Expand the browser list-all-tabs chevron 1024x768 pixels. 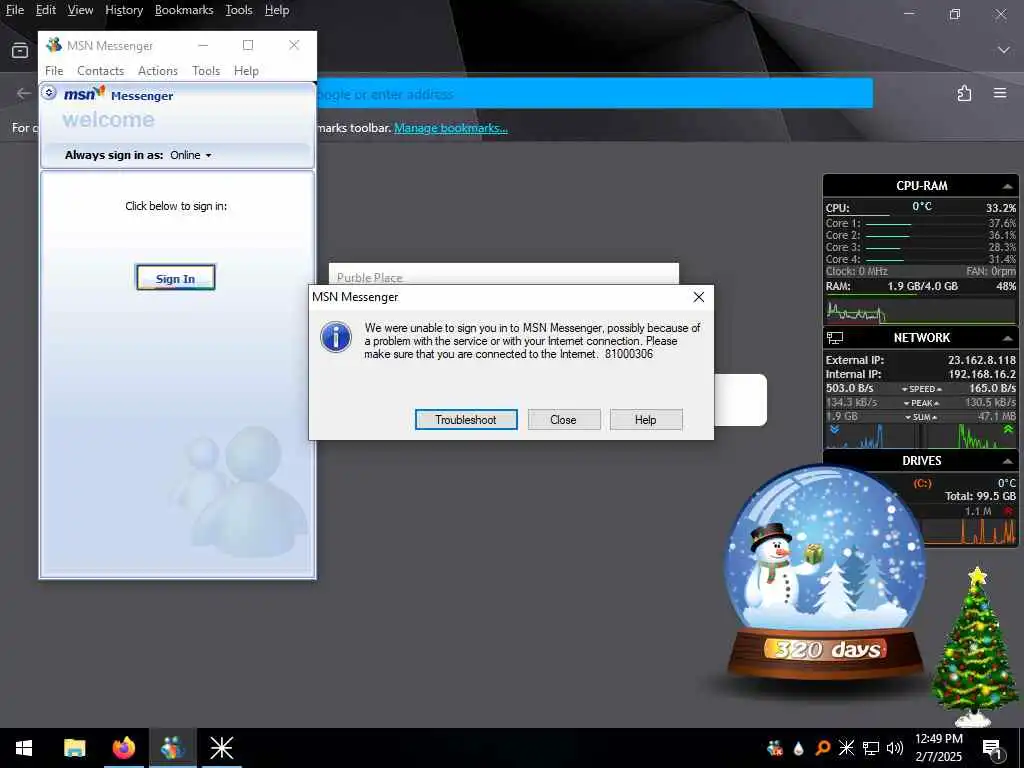1003,50
